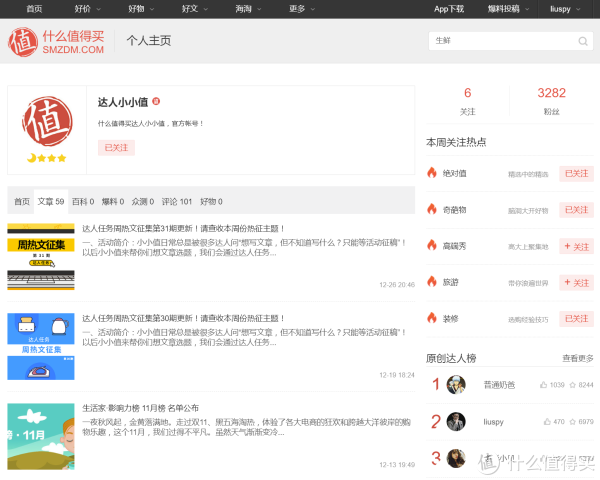Select the 众测 0 tab
This screenshot has width=600, height=480.
[x=143, y=201]
